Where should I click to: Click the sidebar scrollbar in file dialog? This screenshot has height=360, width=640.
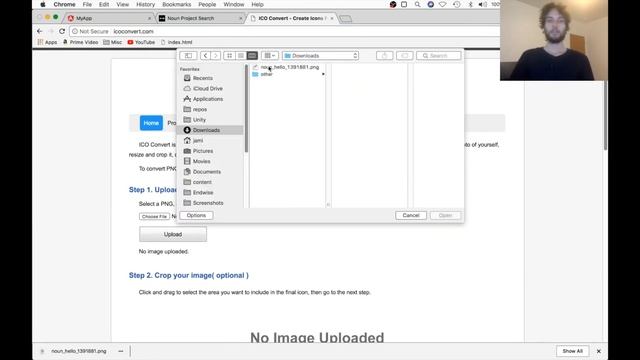click(x=246, y=109)
